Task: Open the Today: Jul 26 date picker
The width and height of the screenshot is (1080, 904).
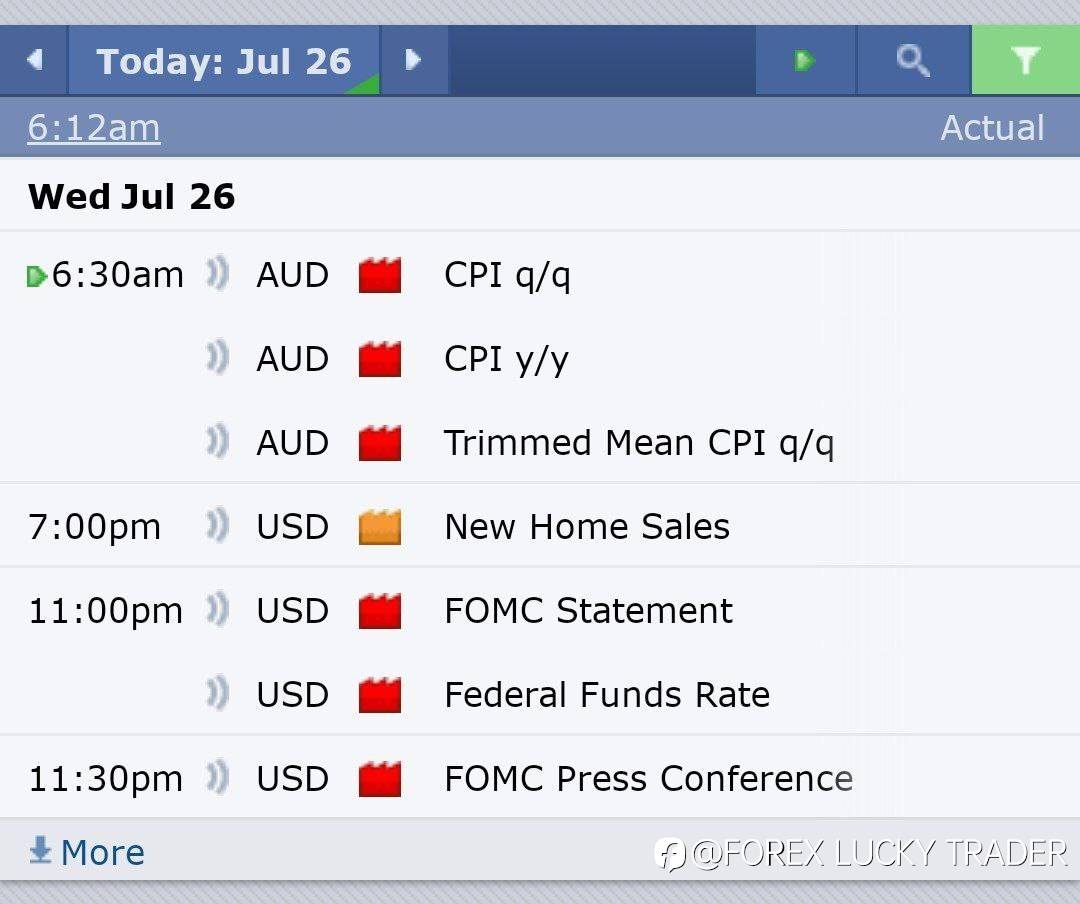Action: 224,60
